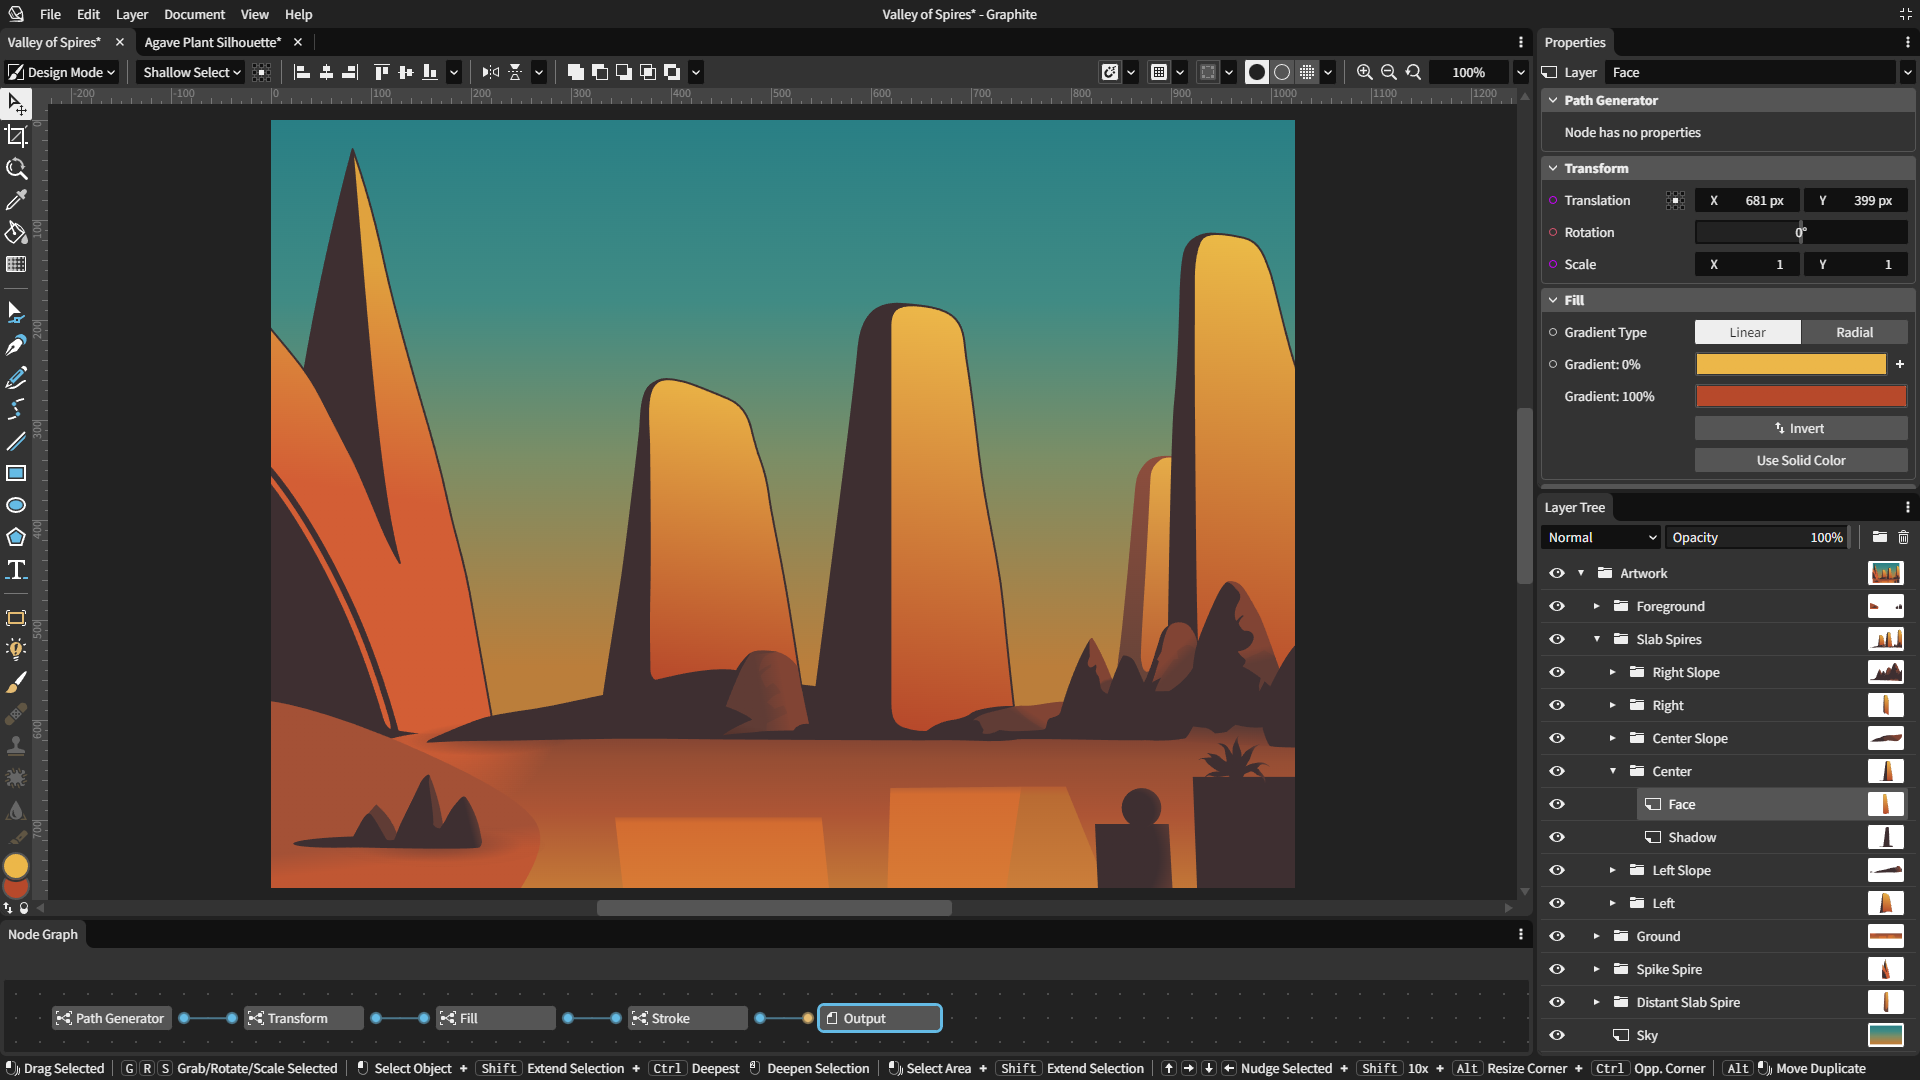Select the Shape tool in toolbar
This screenshot has height=1080, width=1920.
pos(17,538)
